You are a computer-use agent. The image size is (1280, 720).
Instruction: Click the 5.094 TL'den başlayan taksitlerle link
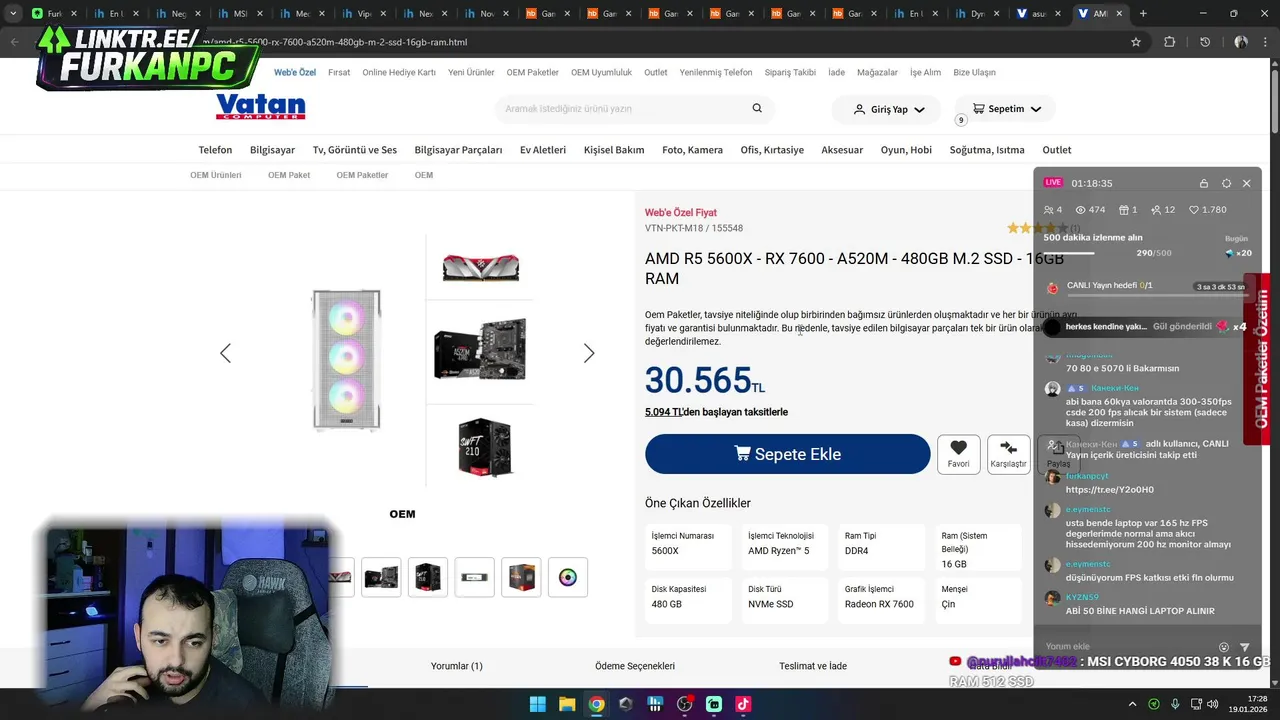click(716, 412)
